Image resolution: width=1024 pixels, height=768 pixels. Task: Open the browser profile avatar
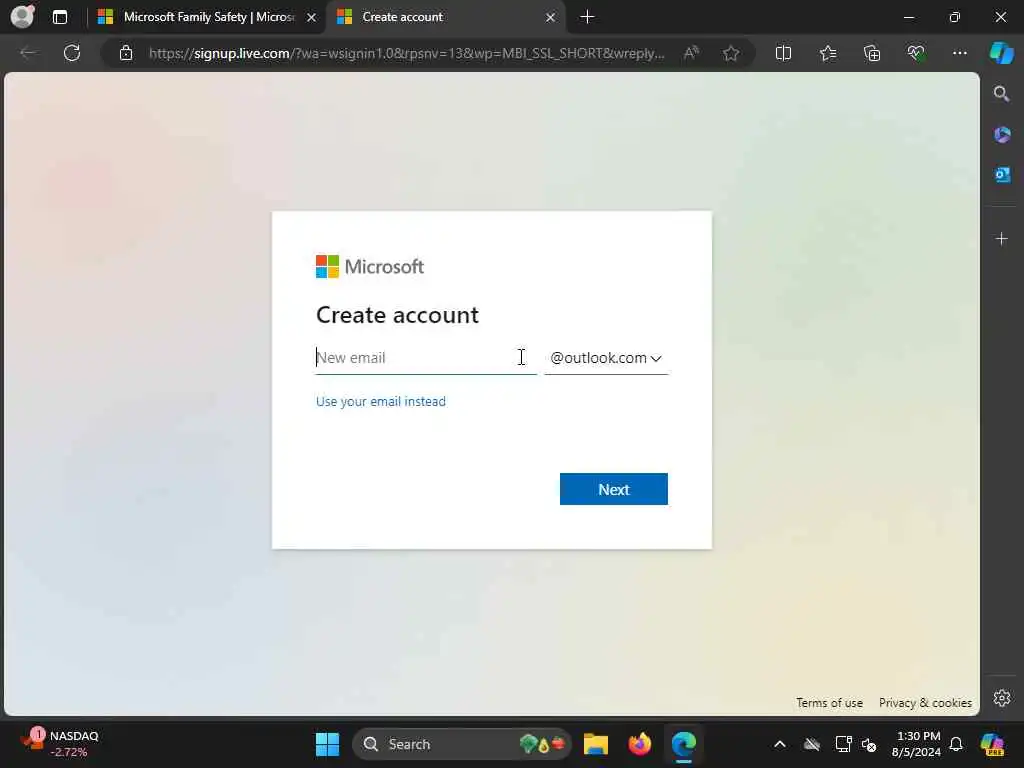coord(22,17)
